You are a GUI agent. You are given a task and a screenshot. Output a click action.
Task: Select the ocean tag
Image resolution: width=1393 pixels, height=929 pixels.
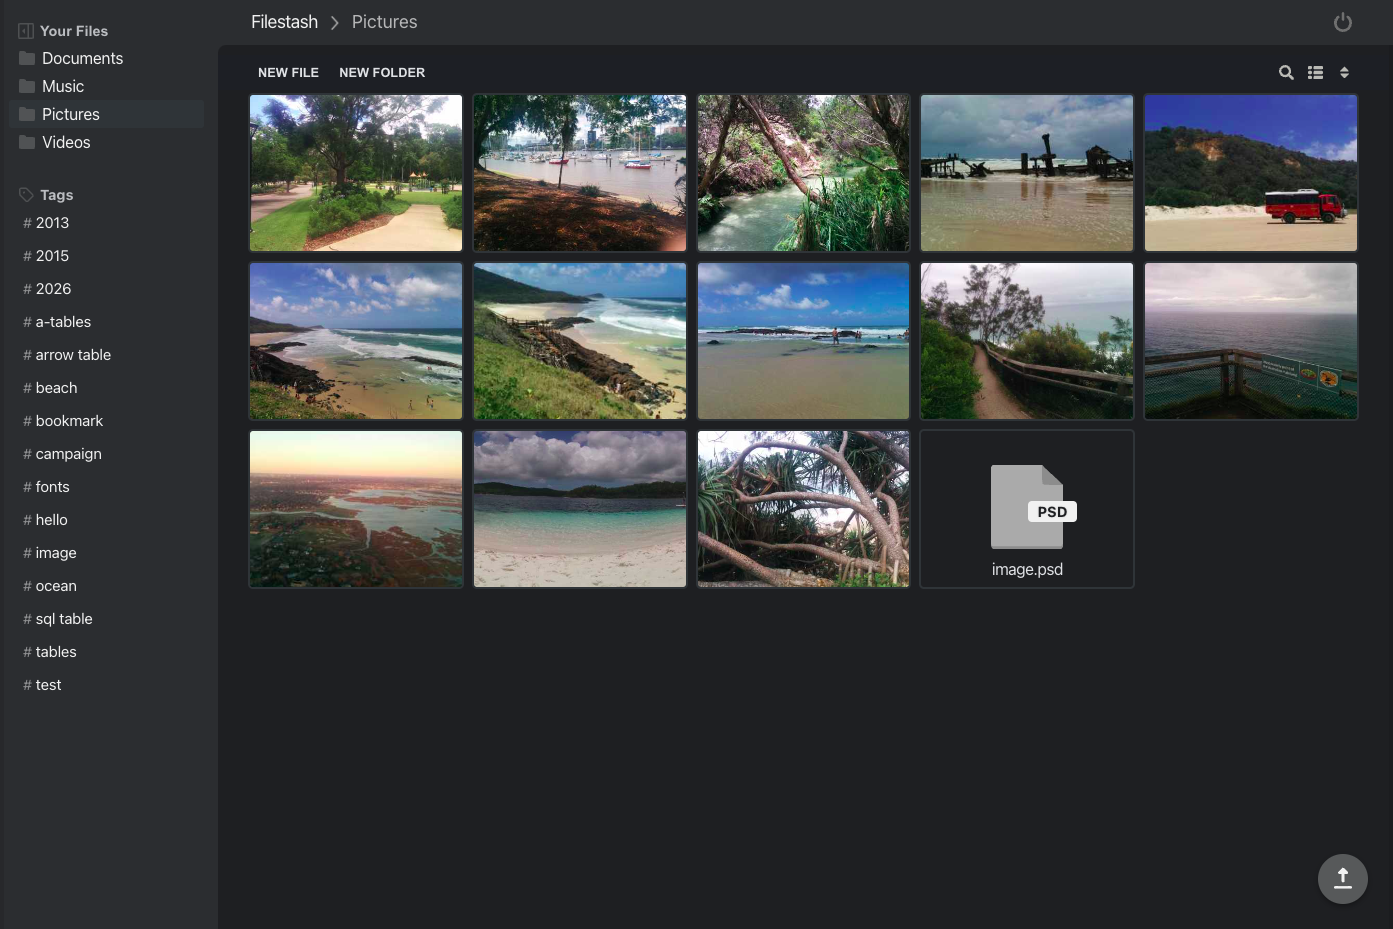click(x=50, y=586)
